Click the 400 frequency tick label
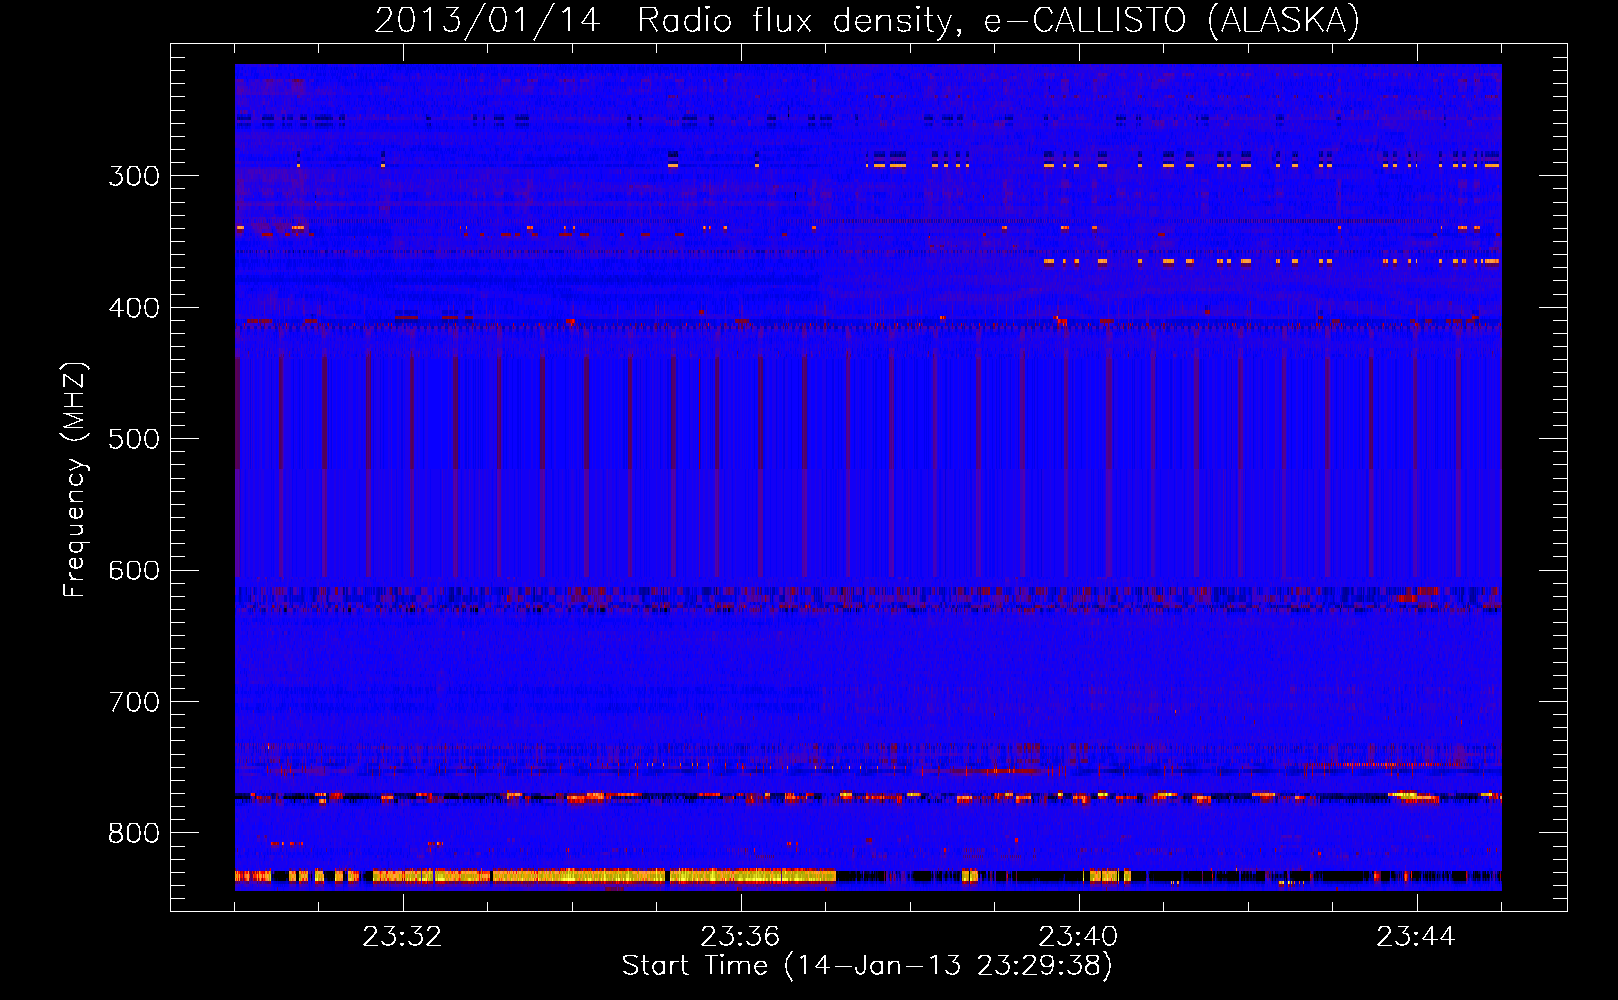This screenshot has height=1000, width=1618. pyautogui.click(x=134, y=308)
